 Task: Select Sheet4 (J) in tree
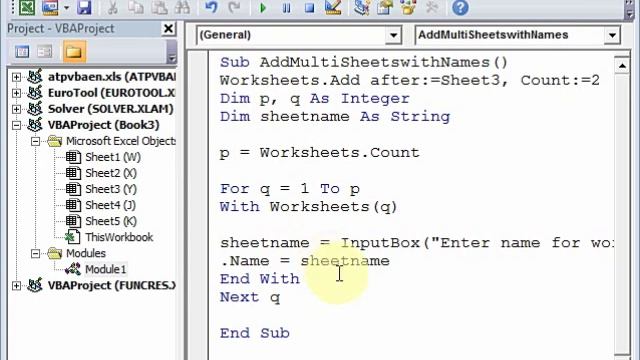click(110, 205)
